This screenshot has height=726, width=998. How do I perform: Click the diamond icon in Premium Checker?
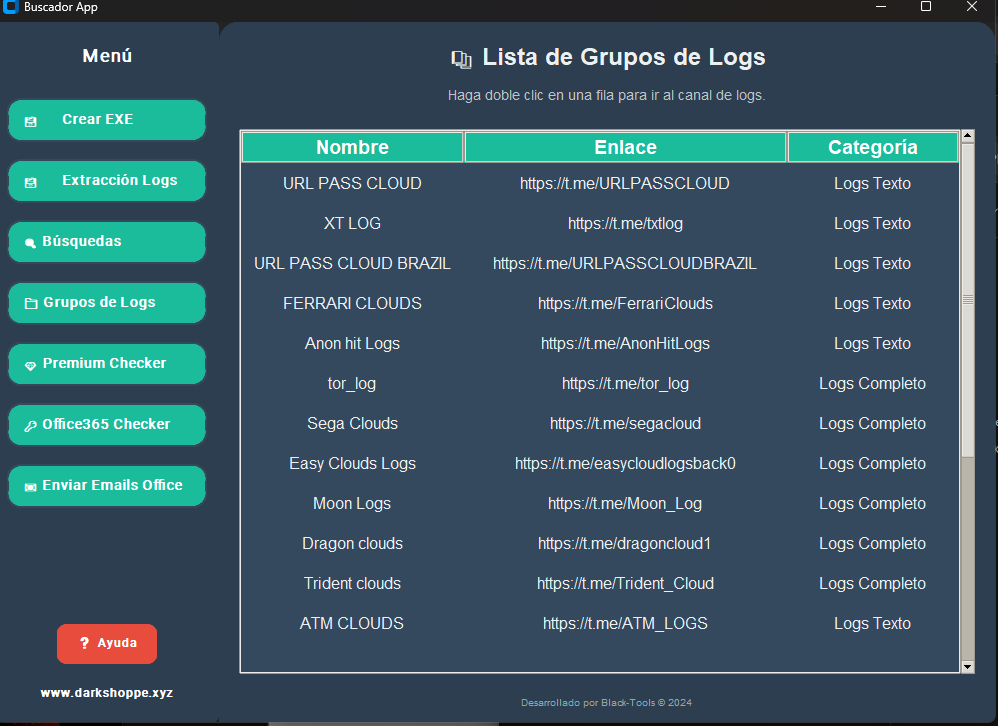(31, 365)
